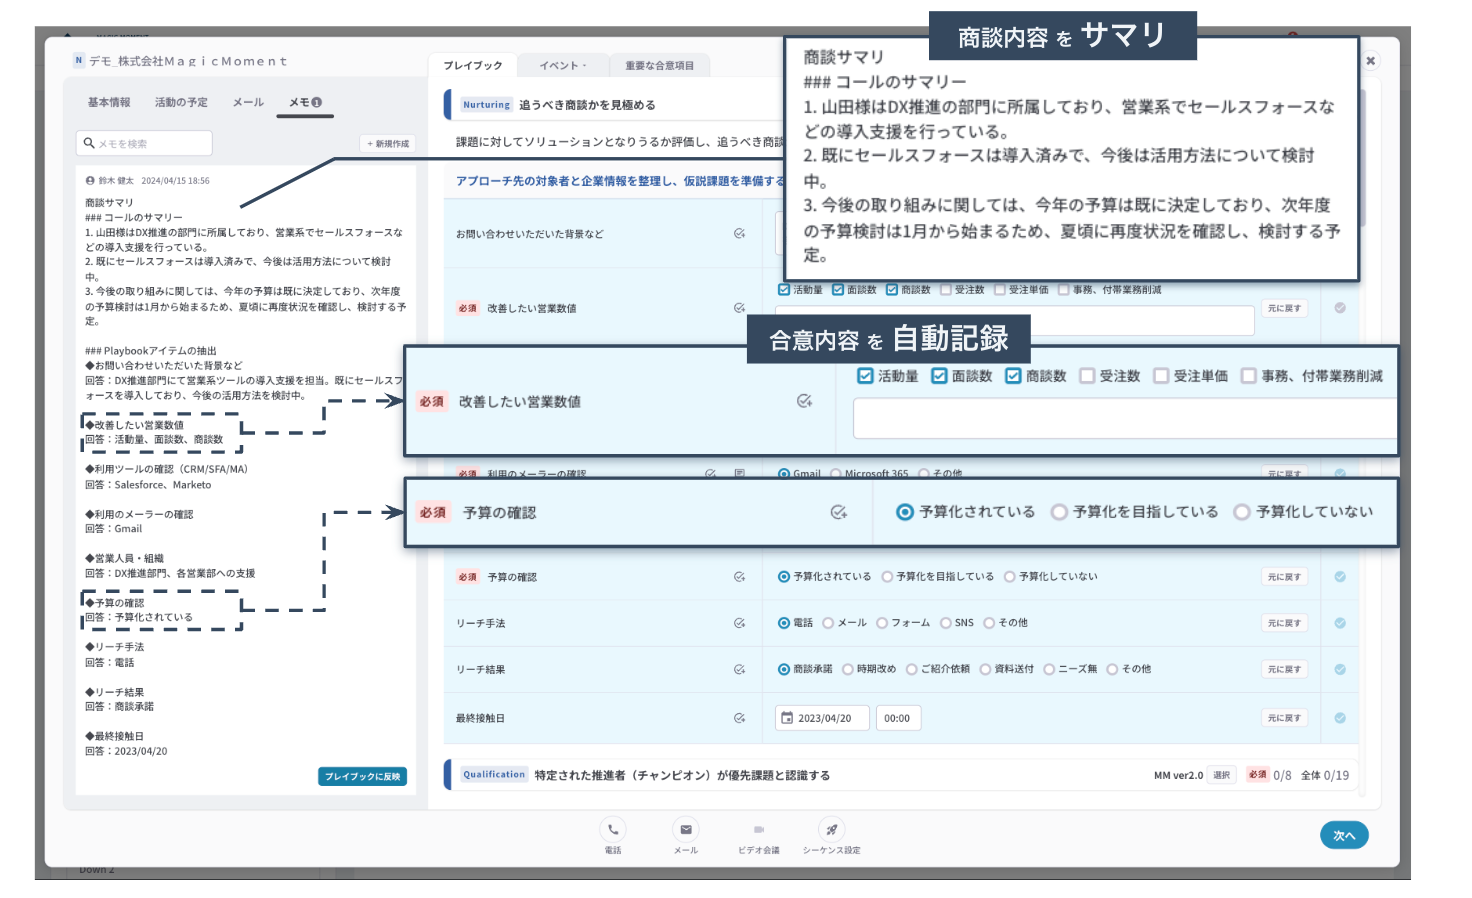Choose 資料送付 reach result
This screenshot has height=898, width=1472.
[x=985, y=669]
